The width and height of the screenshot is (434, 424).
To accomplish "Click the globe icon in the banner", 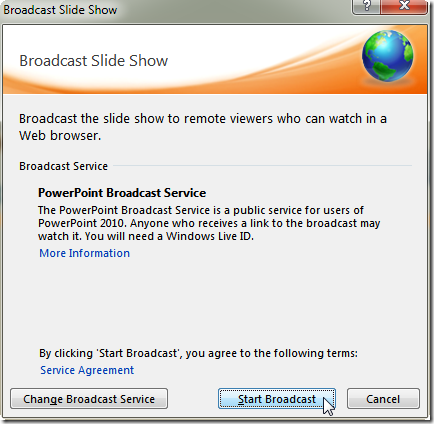I will (388, 56).
